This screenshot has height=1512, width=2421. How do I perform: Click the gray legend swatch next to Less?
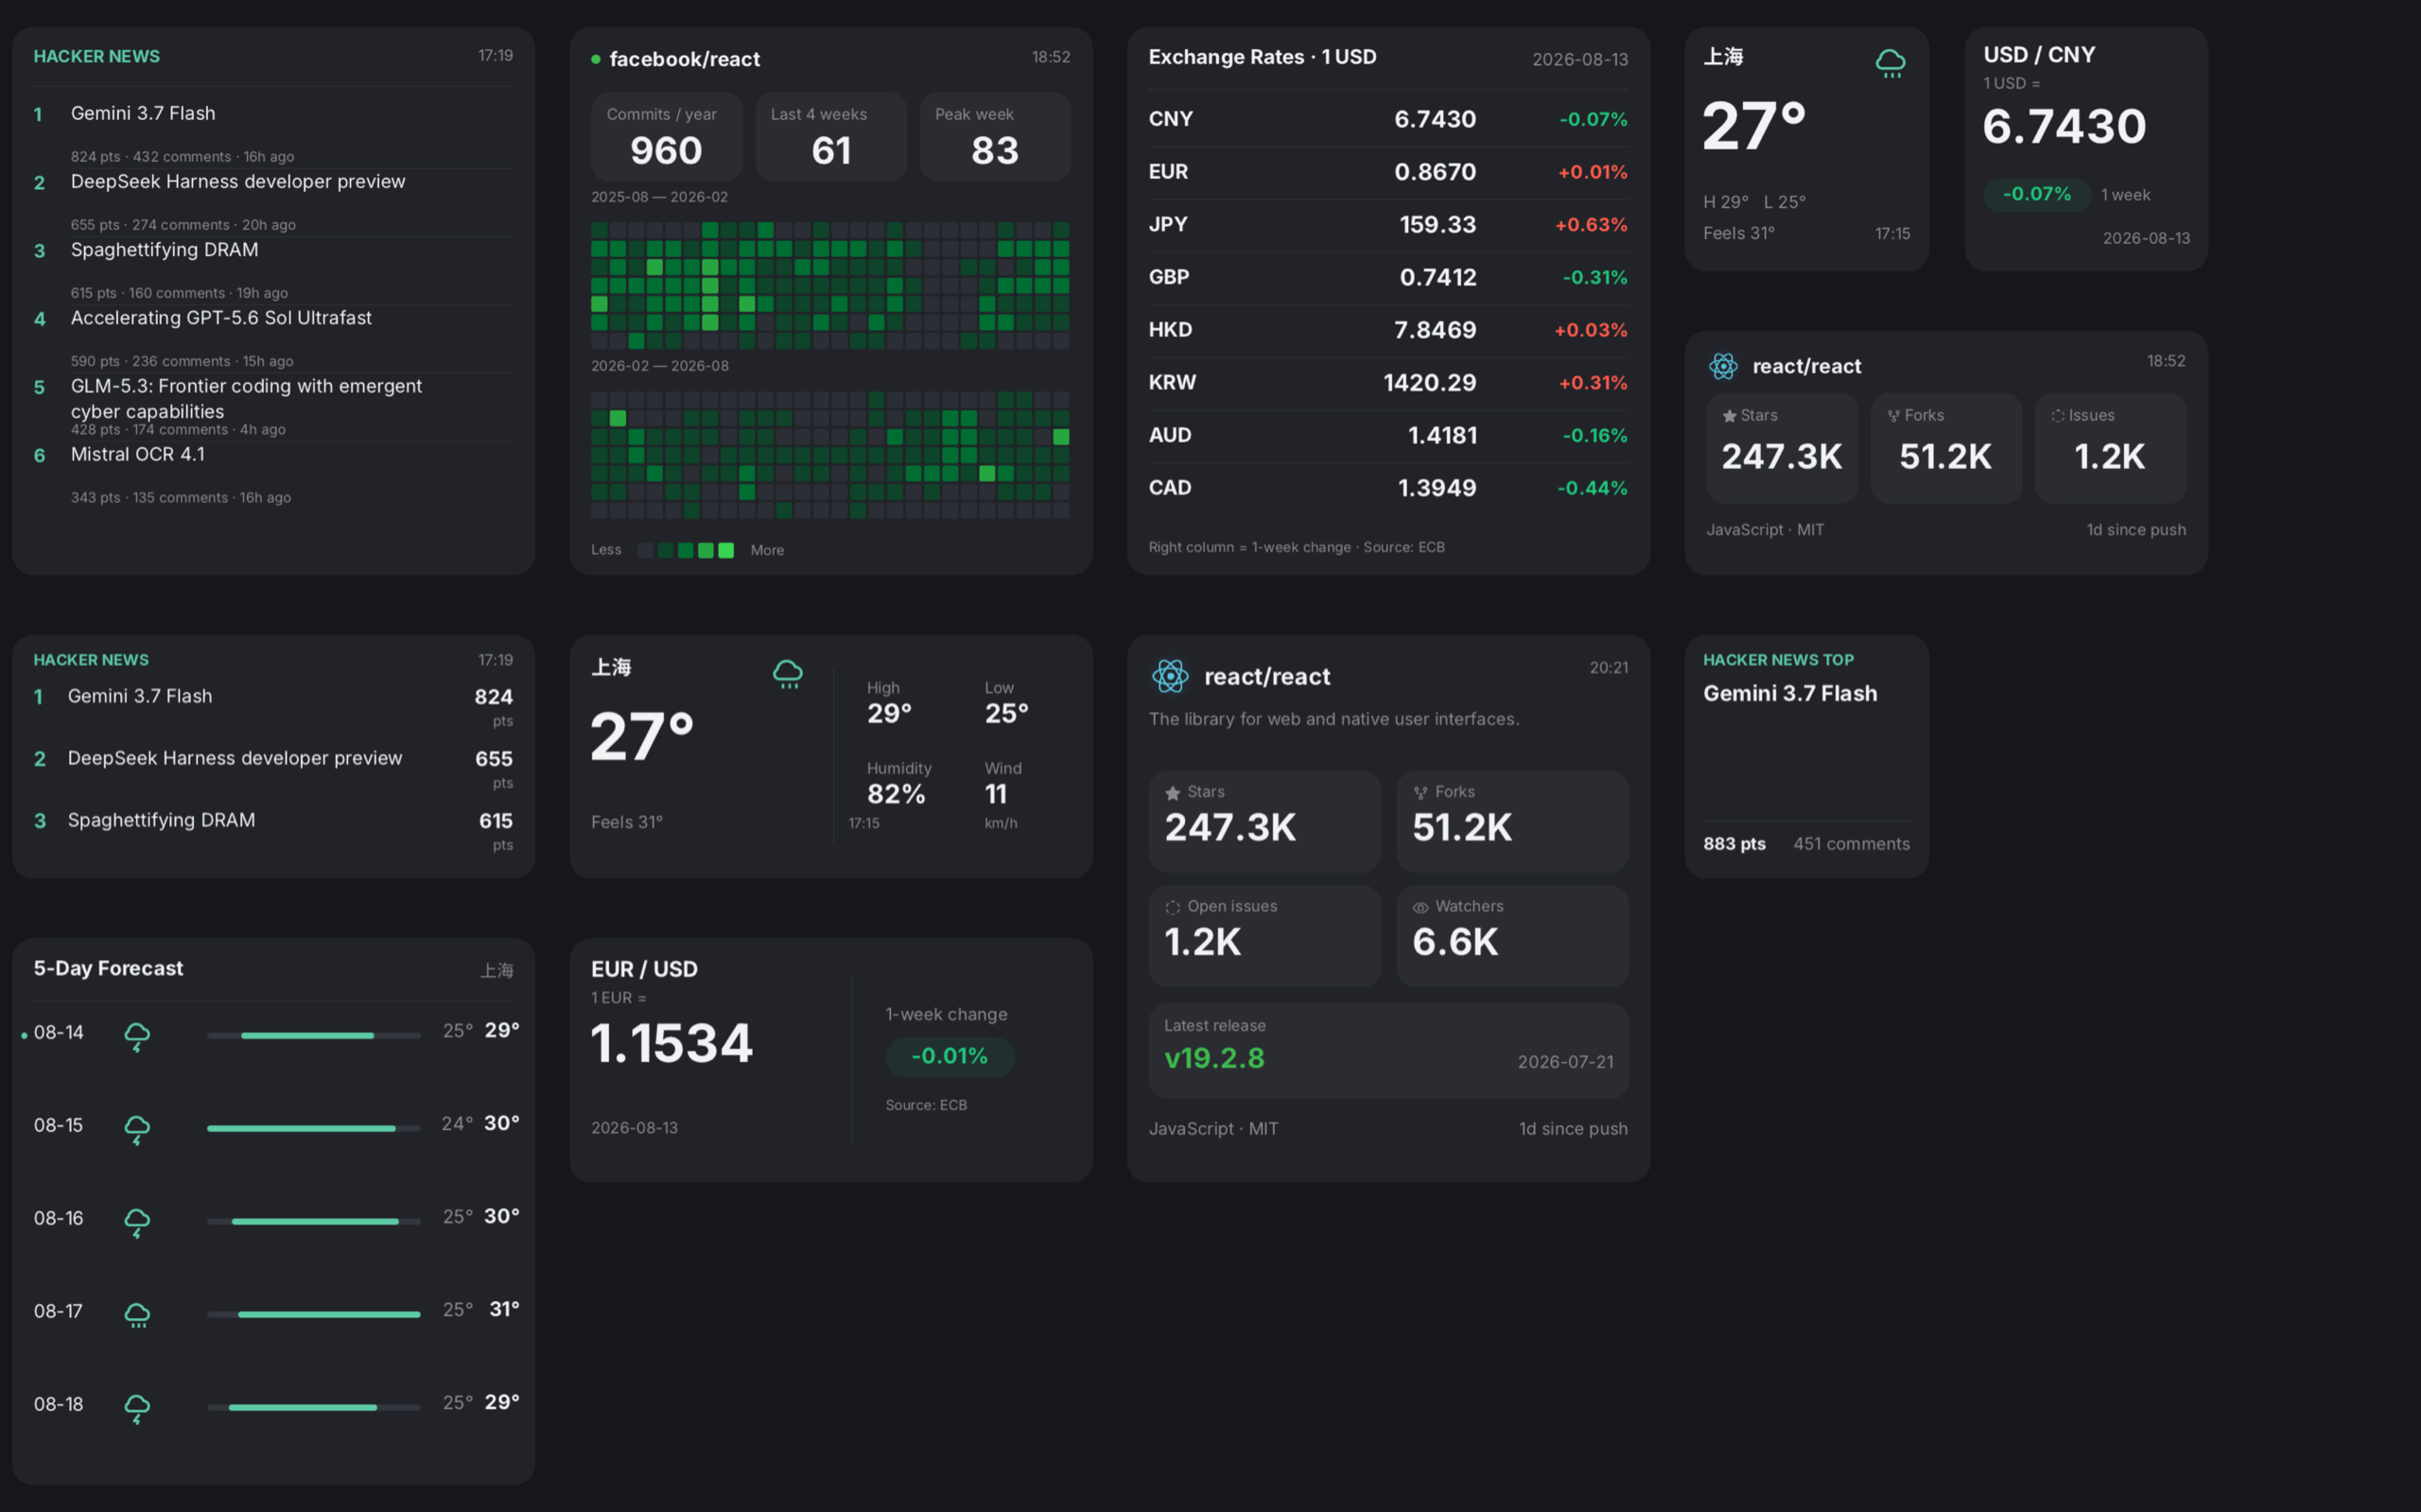tap(646, 550)
